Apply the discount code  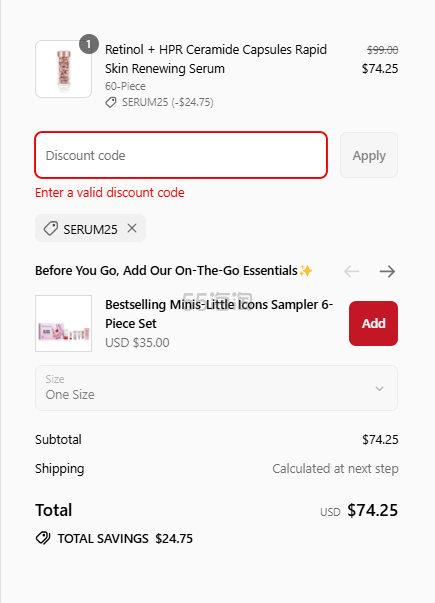tap(369, 155)
